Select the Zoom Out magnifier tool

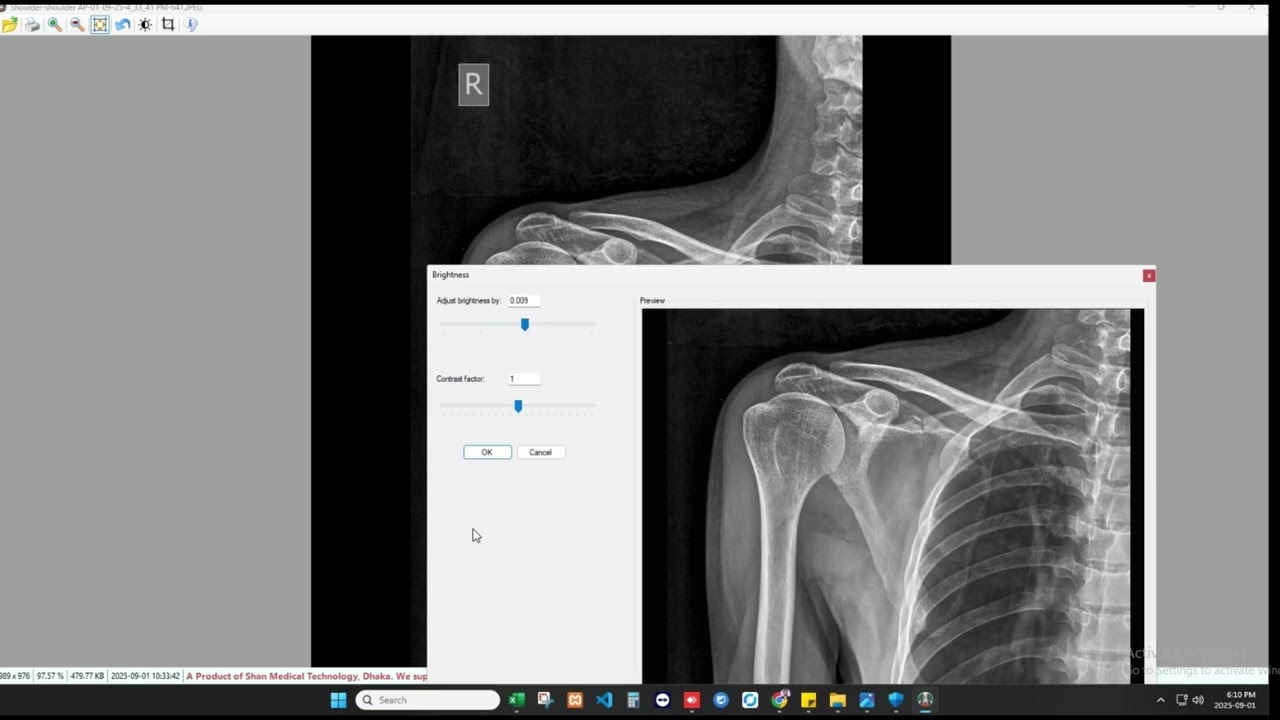pyautogui.click(x=77, y=24)
